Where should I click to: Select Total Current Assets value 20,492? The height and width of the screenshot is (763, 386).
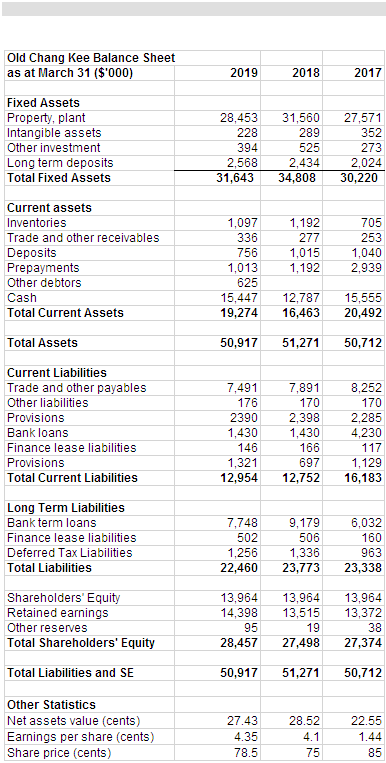point(364,312)
